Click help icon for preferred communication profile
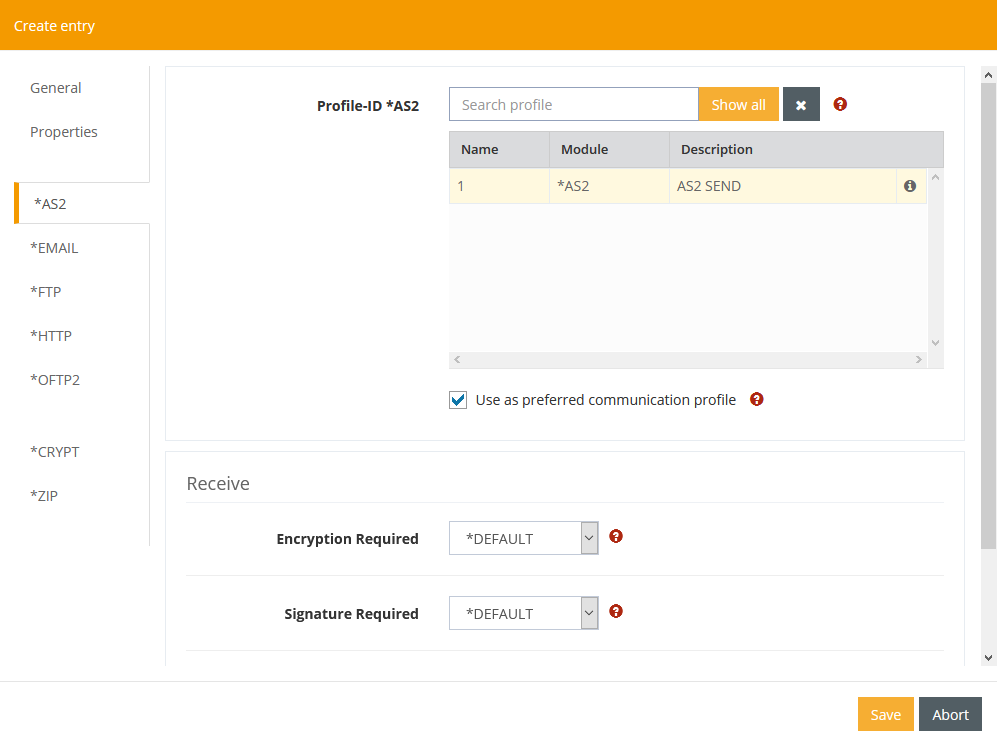The width and height of the screenshot is (997, 746). pyautogui.click(x=757, y=399)
